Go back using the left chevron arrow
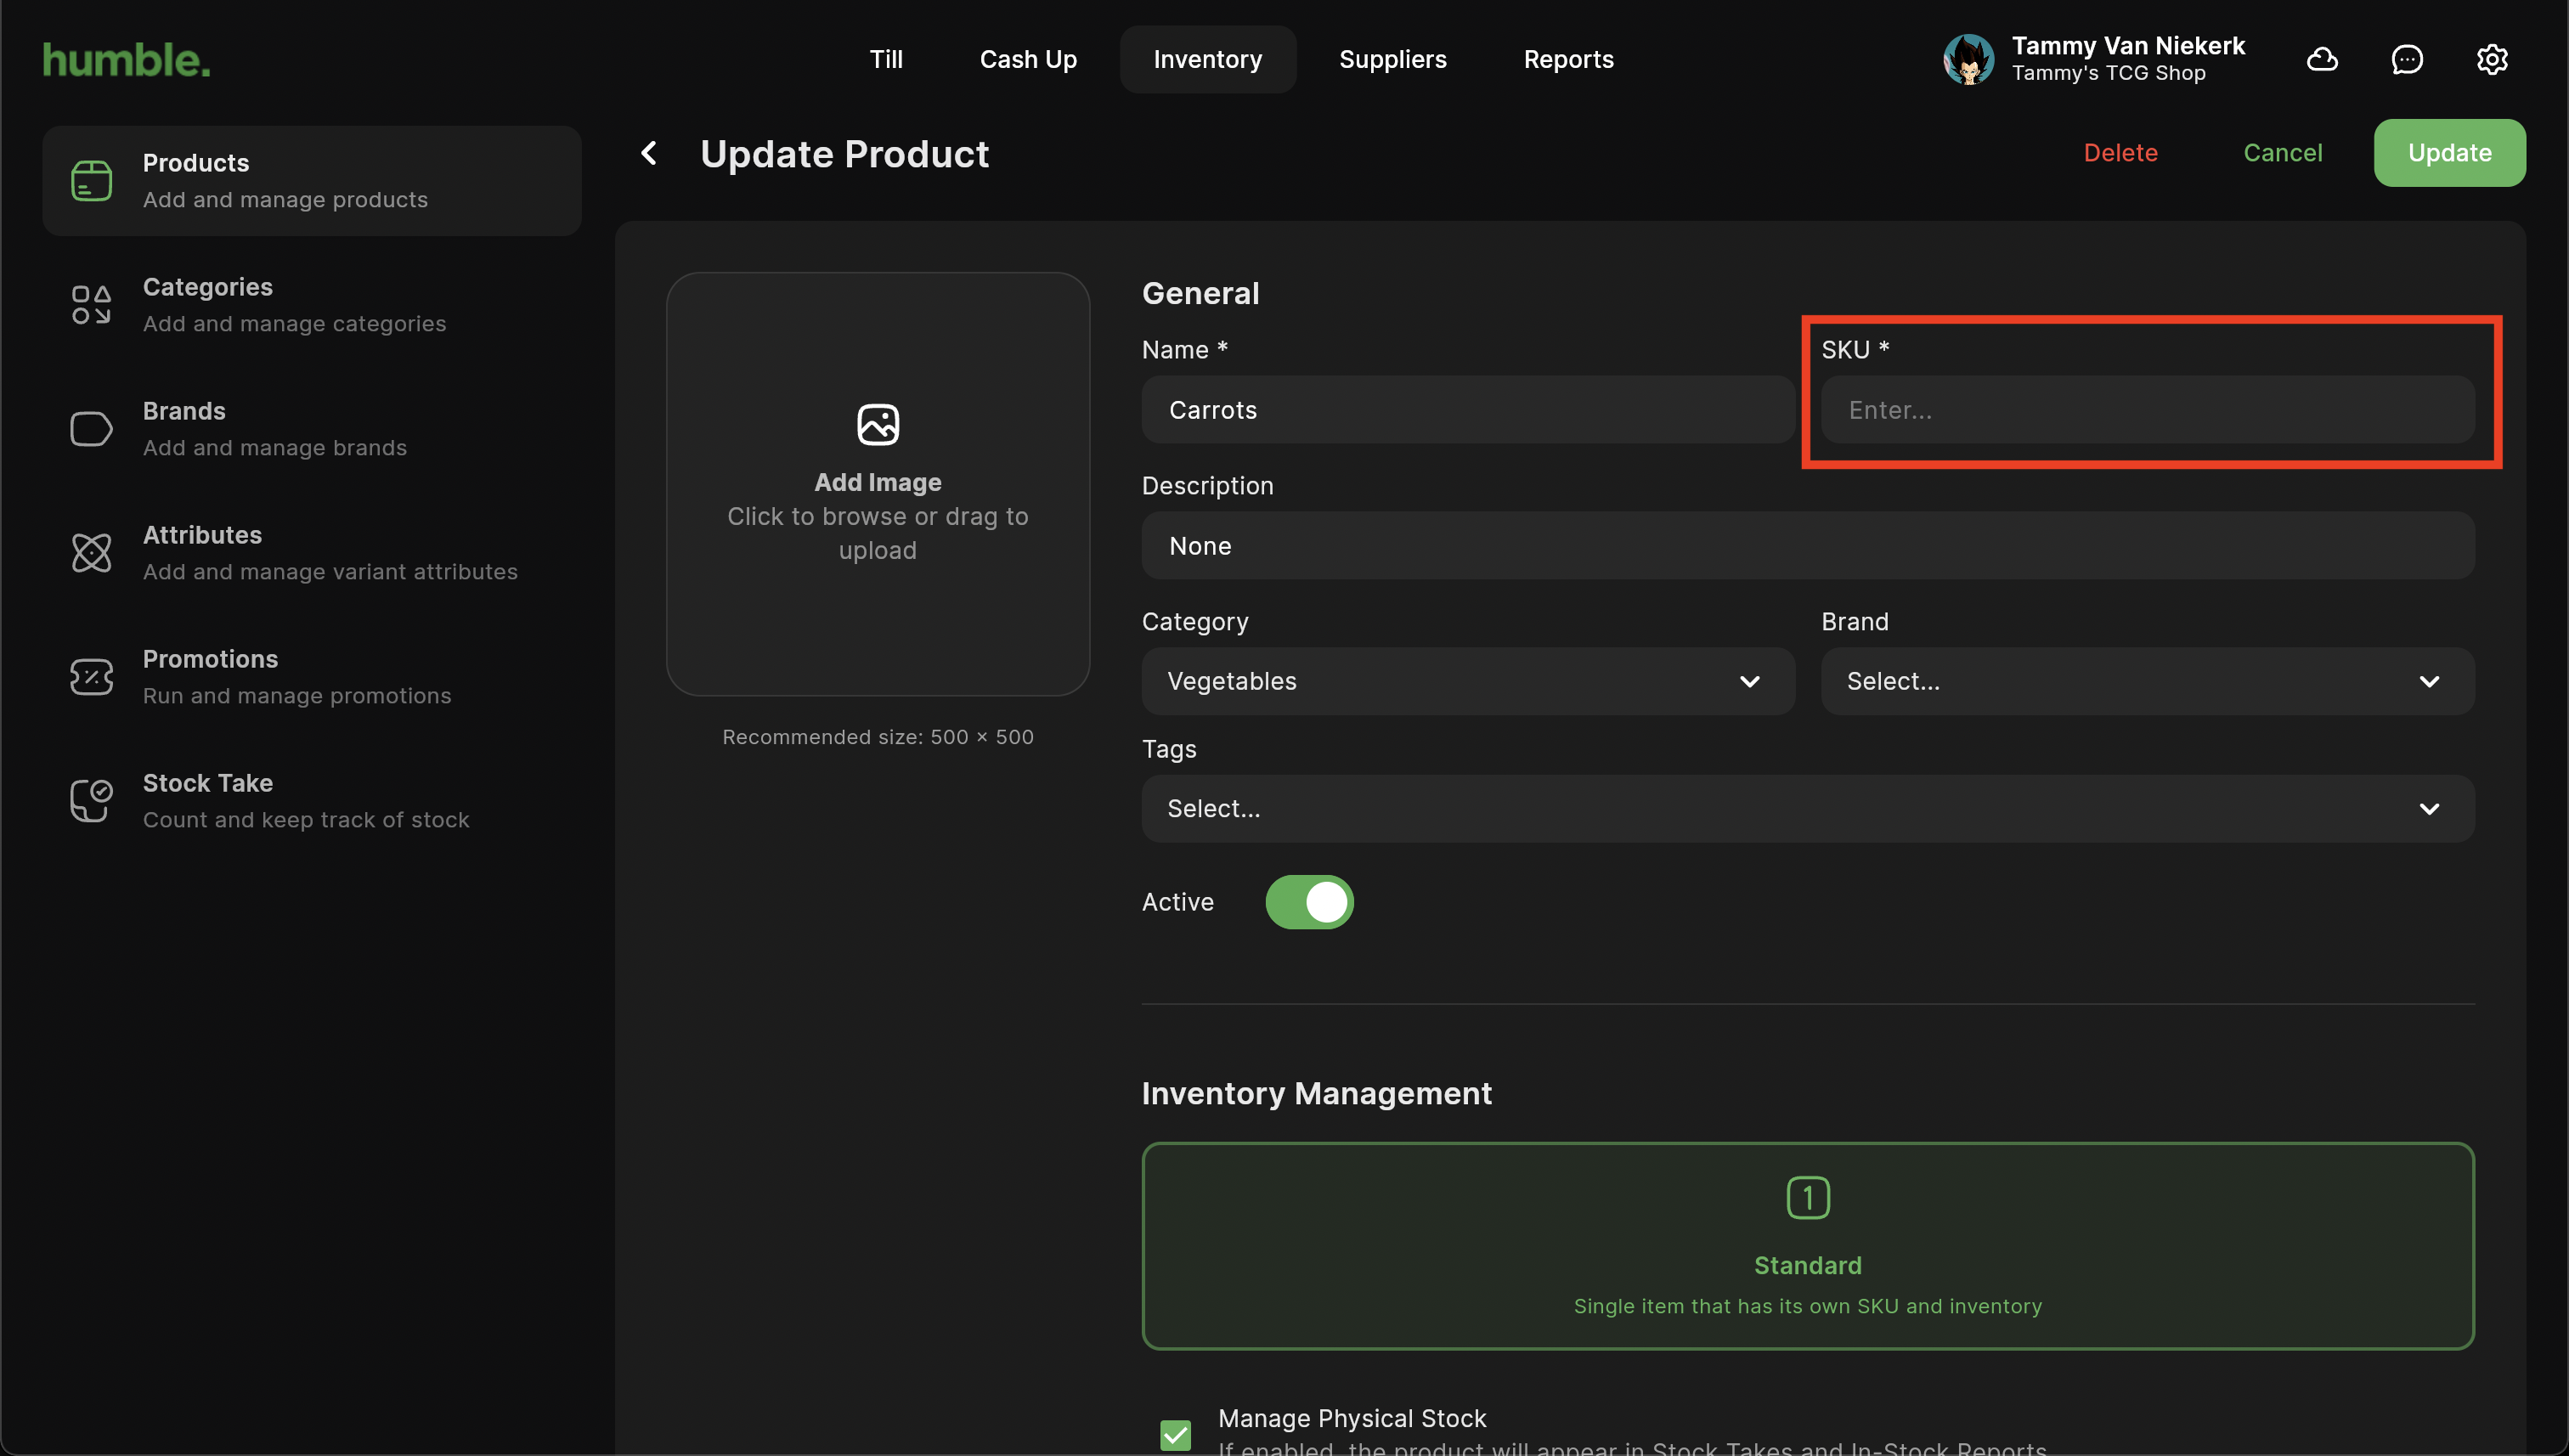This screenshot has width=2569, height=1456. click(x=649, y=153)
